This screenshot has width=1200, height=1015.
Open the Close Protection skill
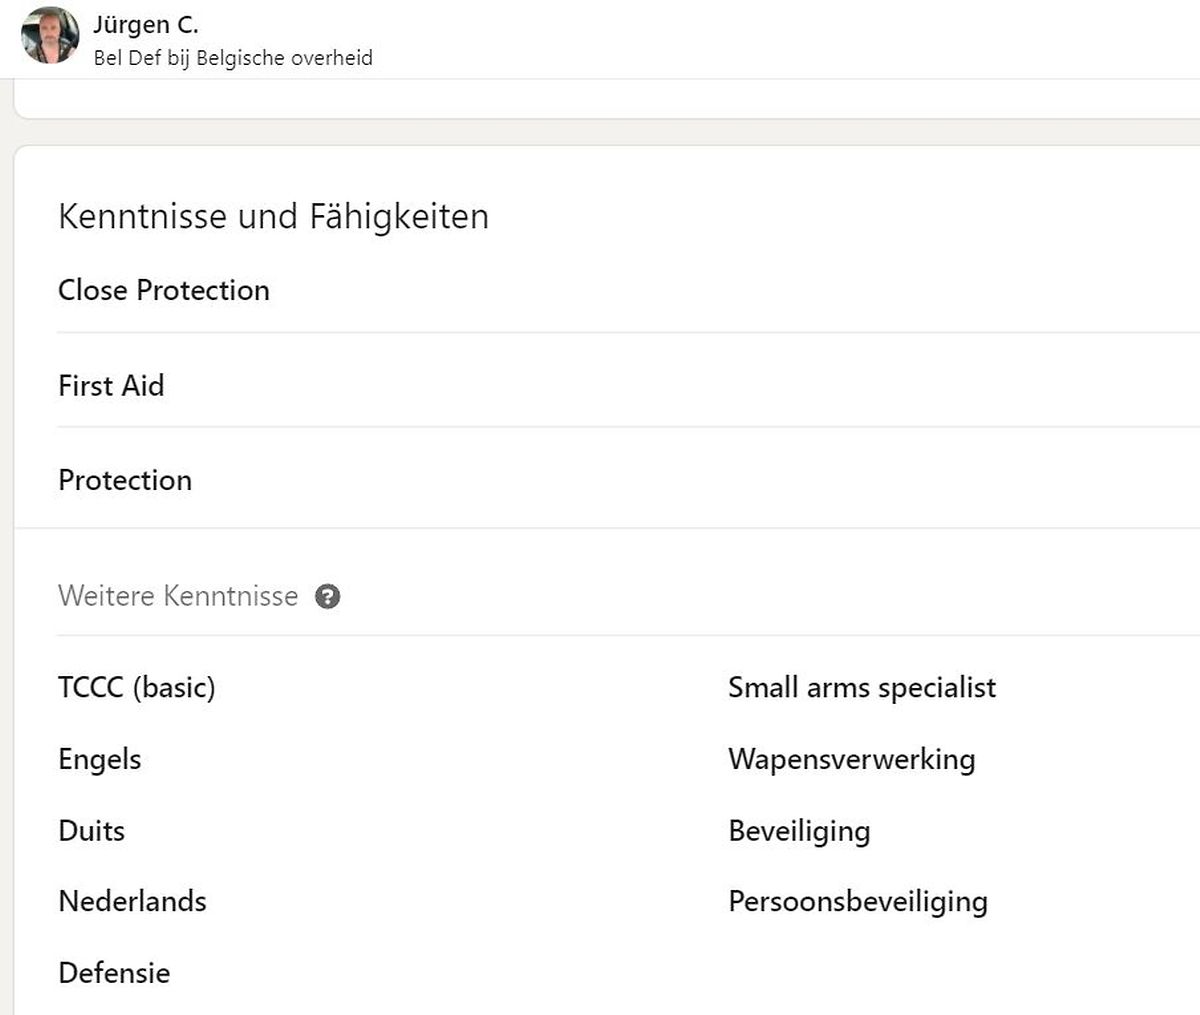tap(164, 290)
